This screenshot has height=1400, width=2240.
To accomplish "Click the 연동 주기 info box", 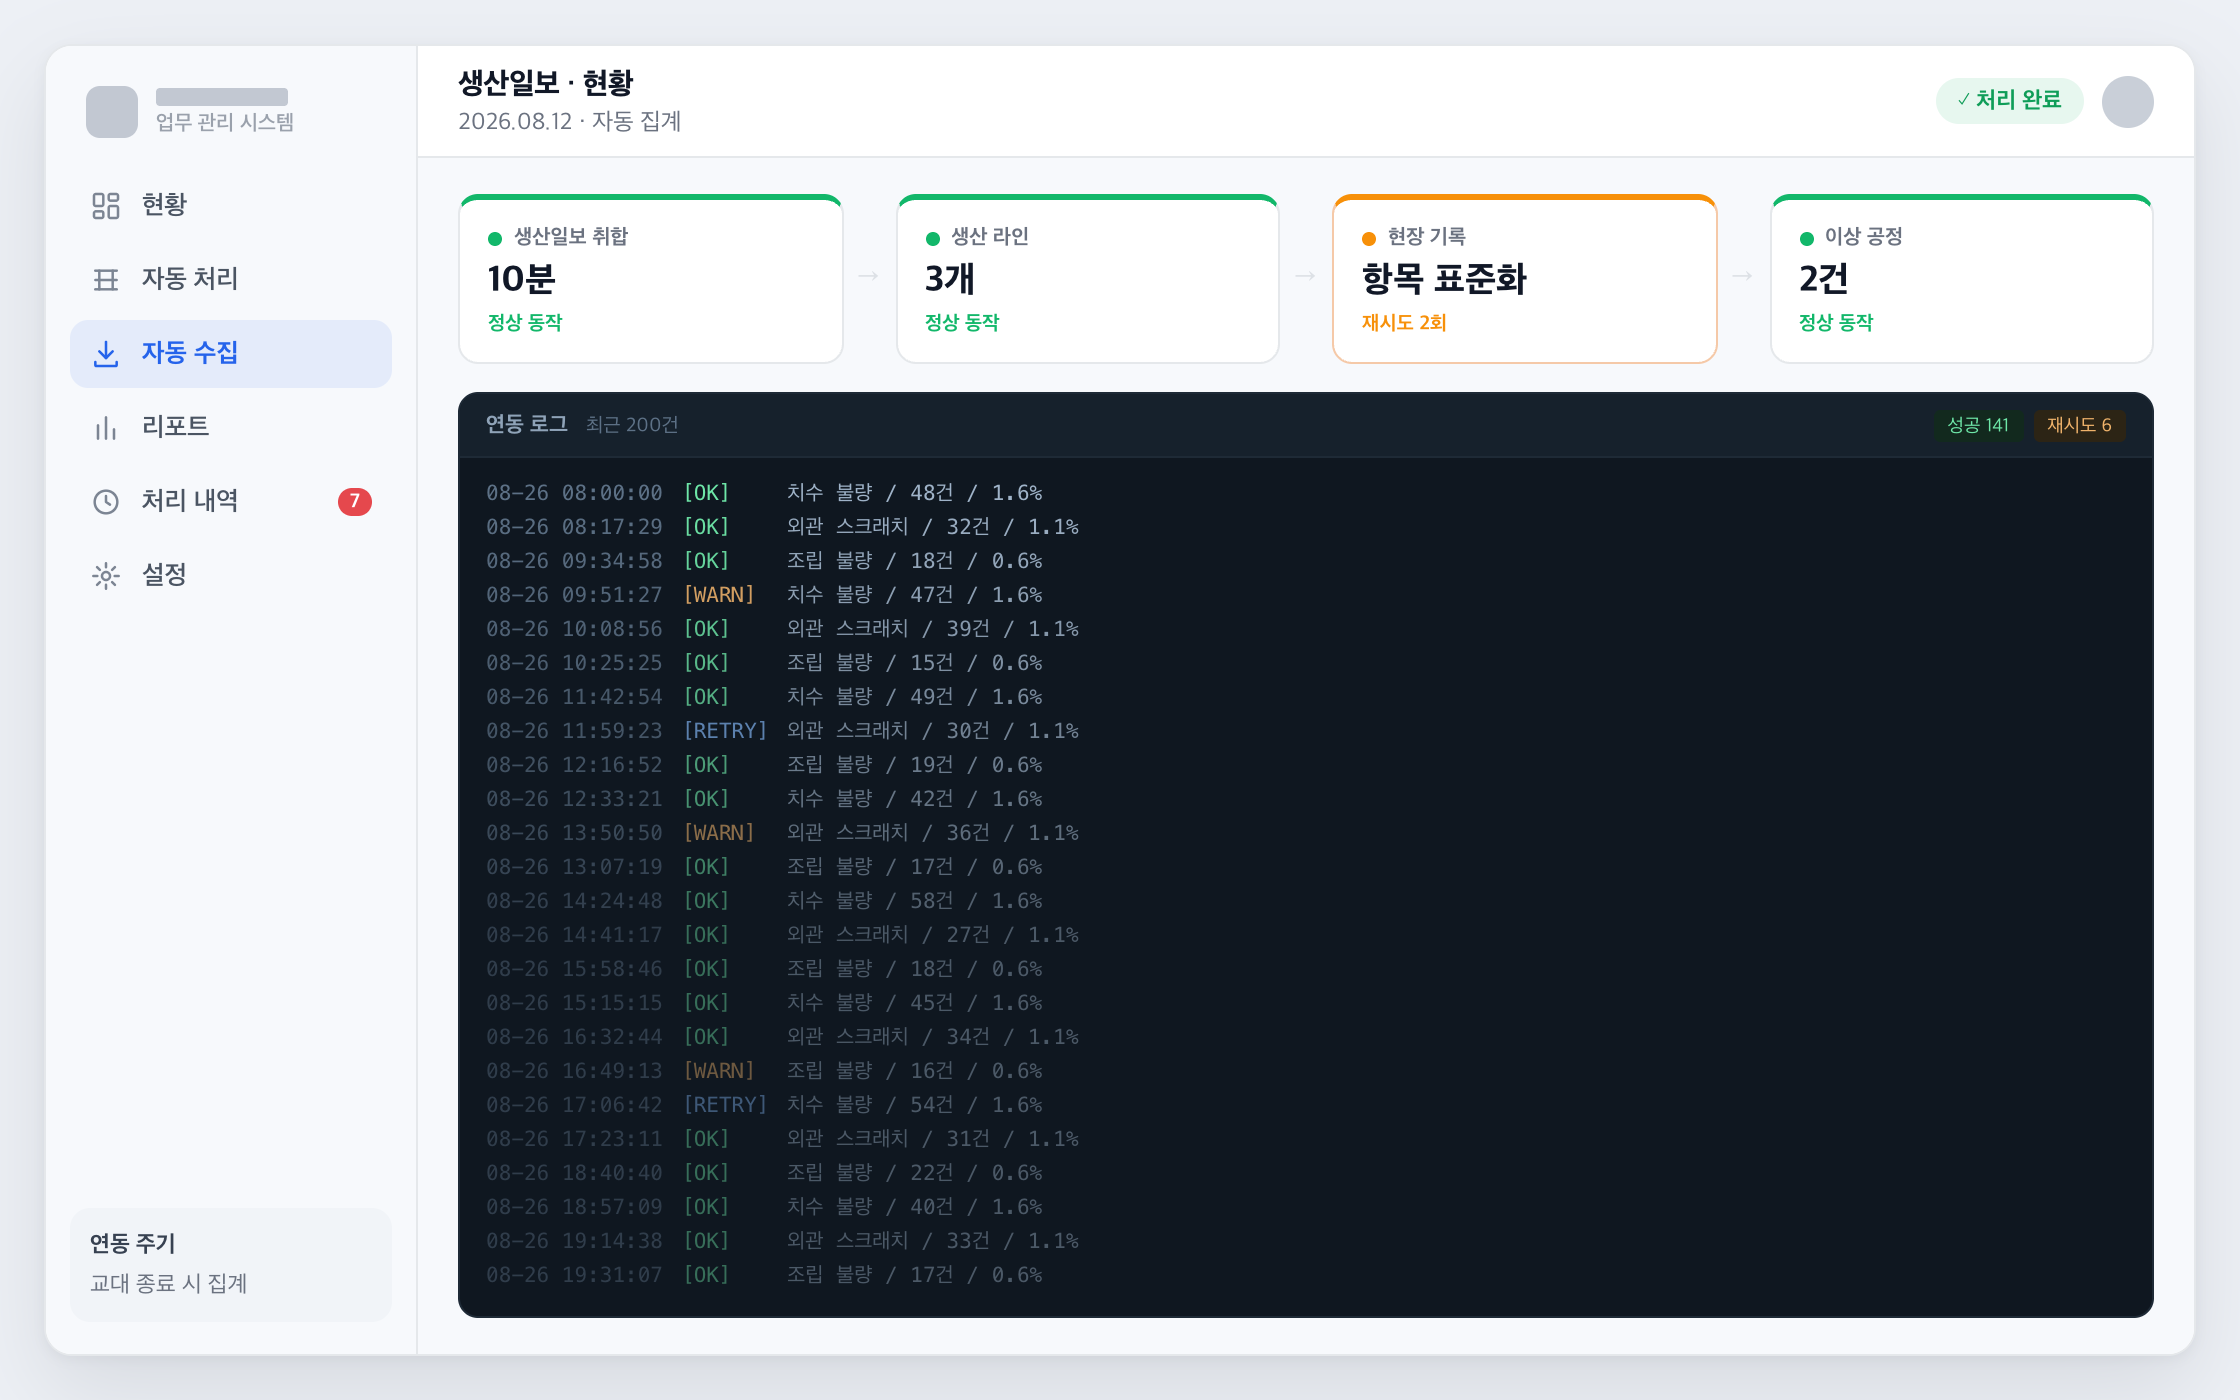I will 231,1264.
